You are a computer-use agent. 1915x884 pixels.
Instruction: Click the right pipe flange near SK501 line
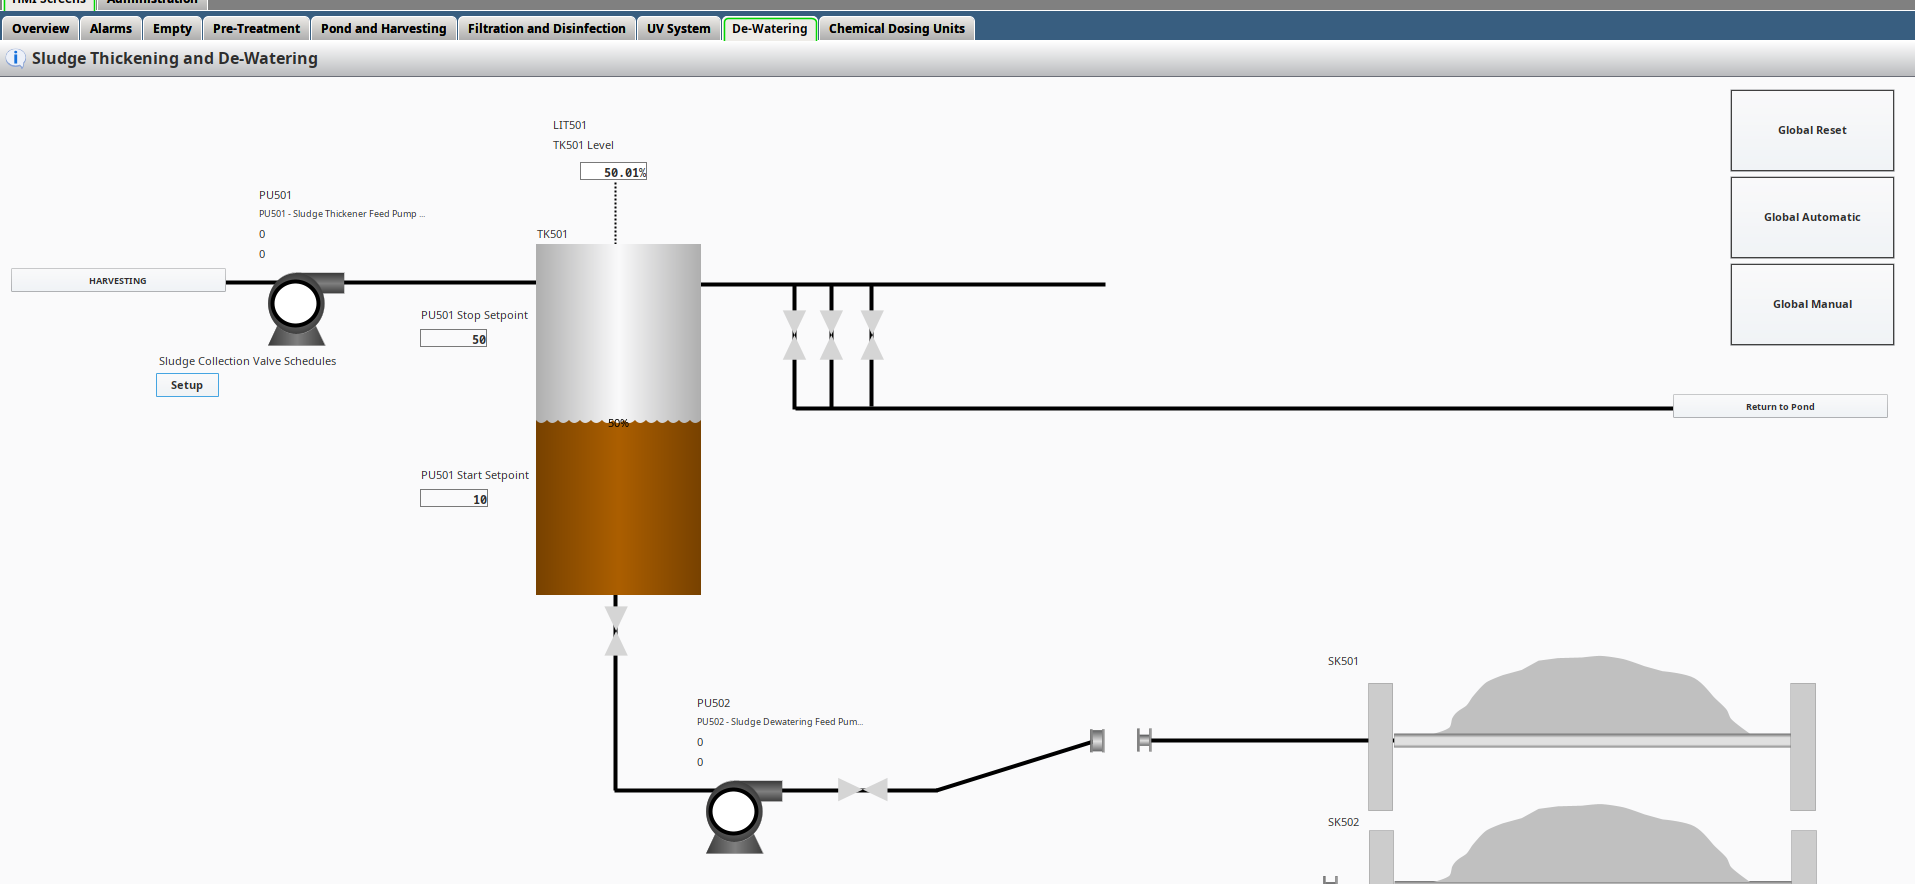(1144, 740)
